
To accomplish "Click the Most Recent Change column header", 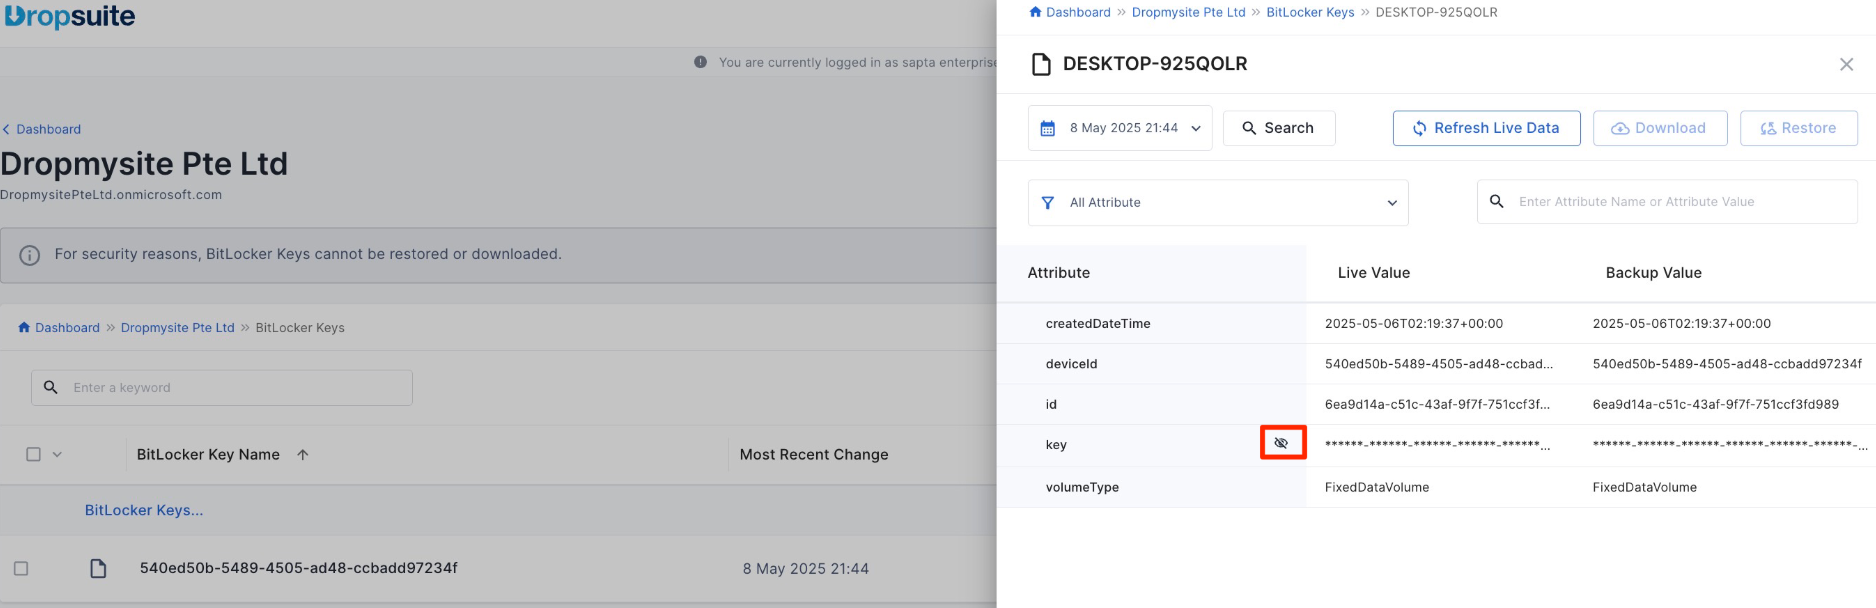I will point(814,454).
